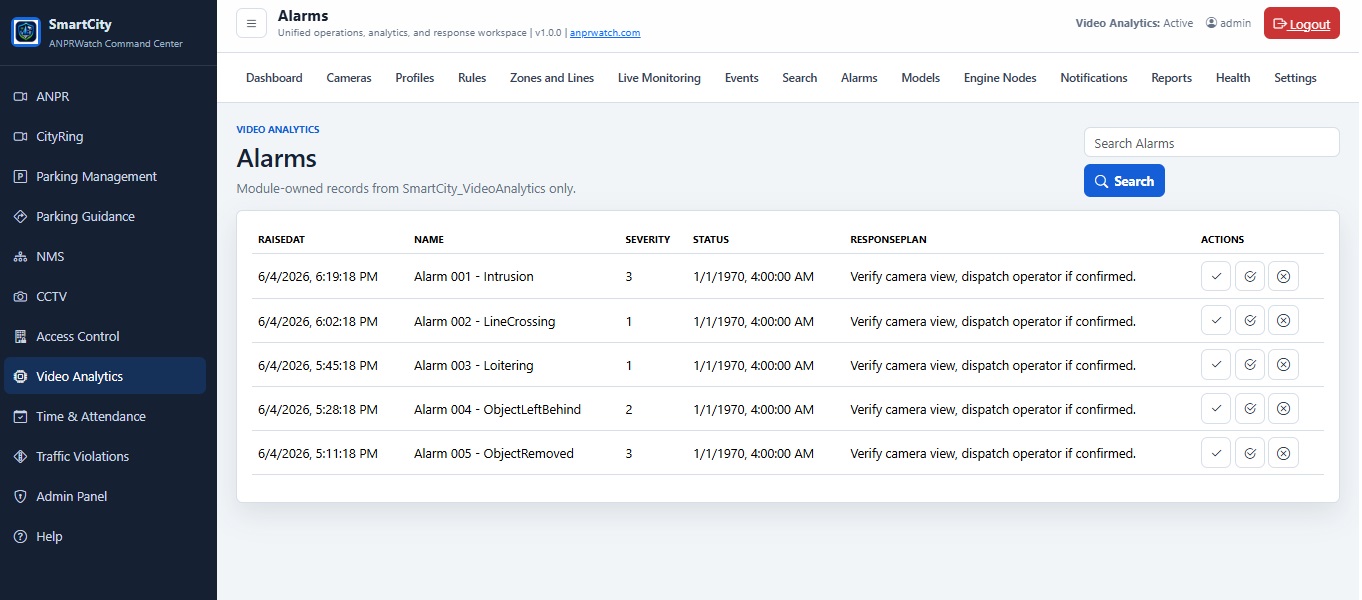Dismiss Alarm 002 - LineCrossing with X icon
Screen dimensions: 1362x600
point(1284,321)
